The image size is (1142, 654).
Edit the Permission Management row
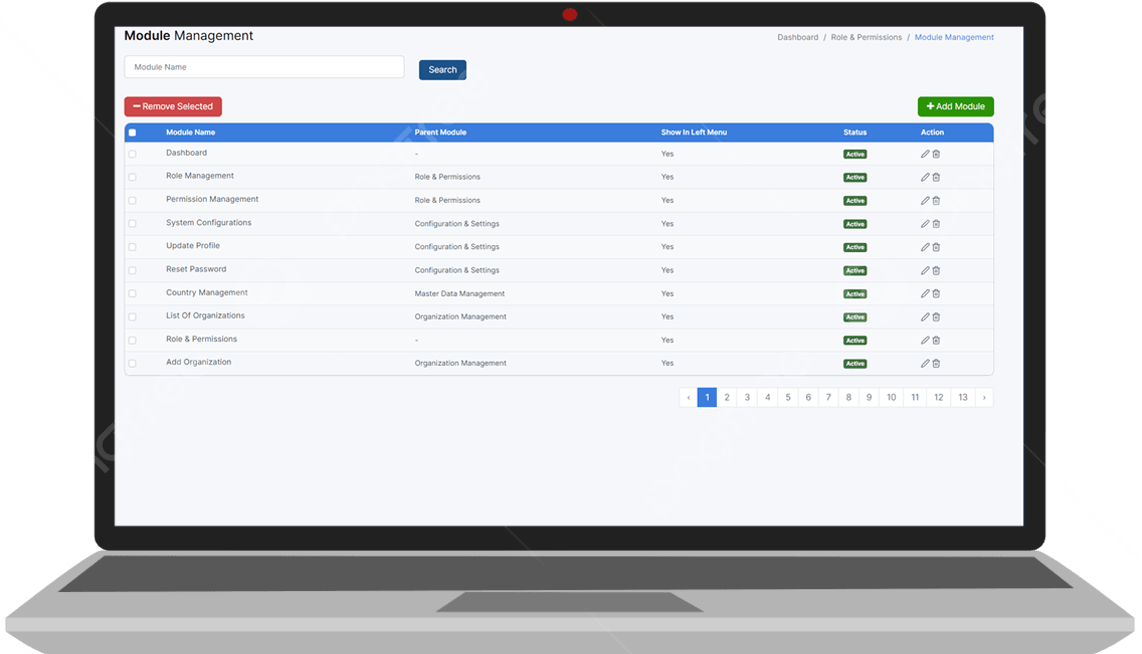coord(925,200)
